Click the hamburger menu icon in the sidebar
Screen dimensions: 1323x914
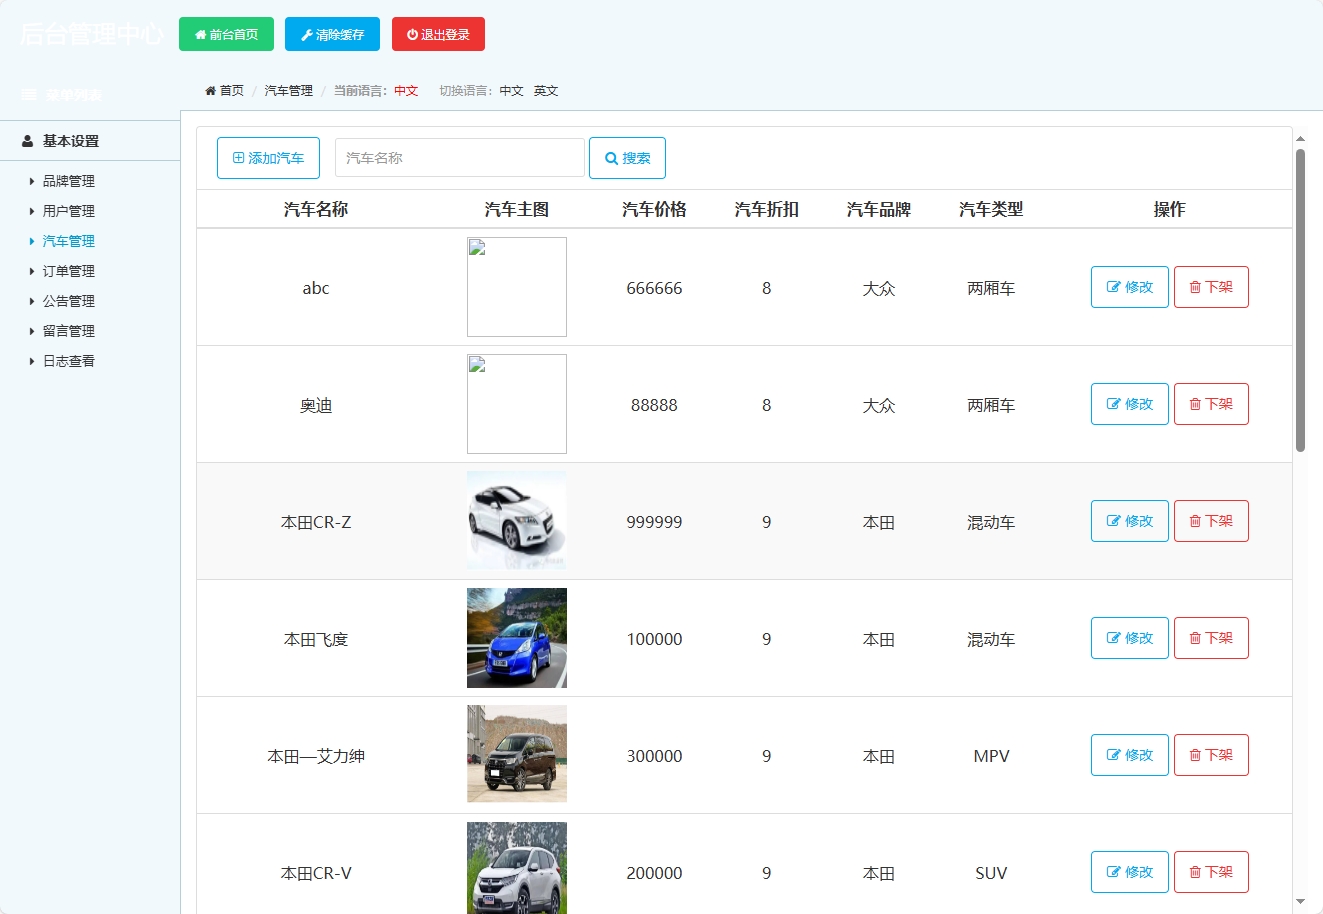tap(28, 93)
